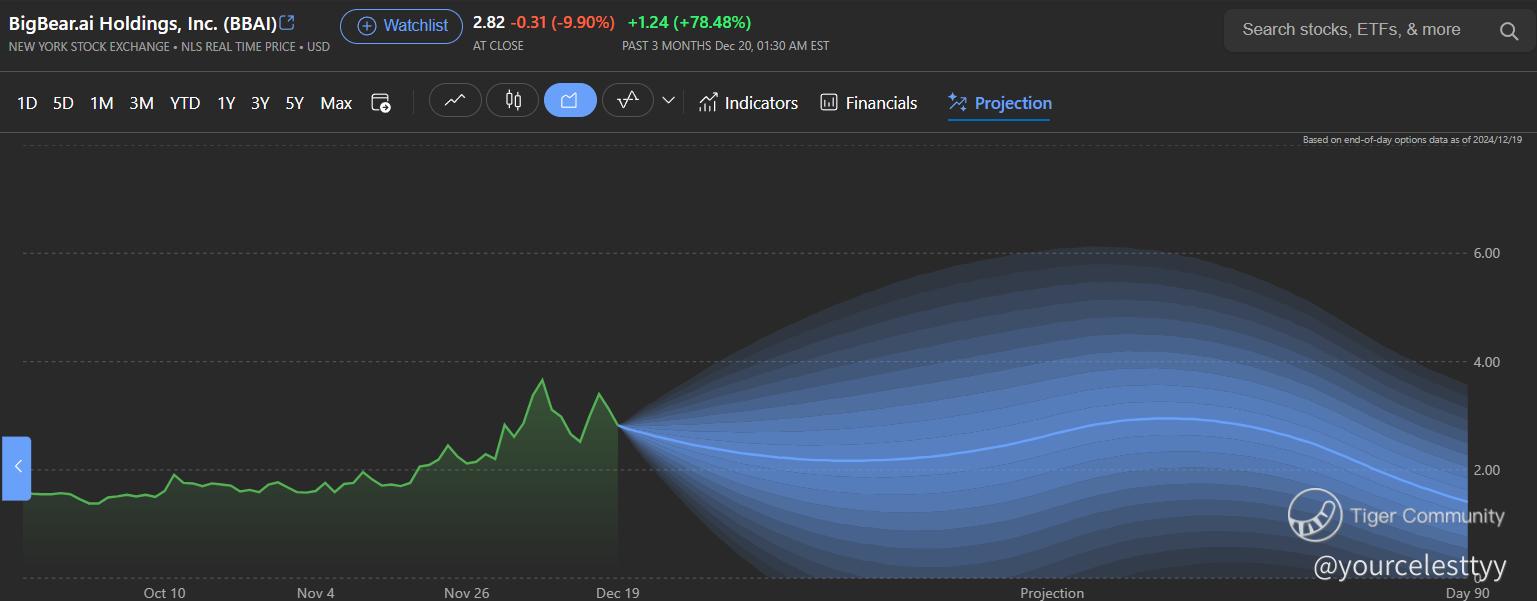
Task: Select the 1M time range
Action: [x=101, y=103]
